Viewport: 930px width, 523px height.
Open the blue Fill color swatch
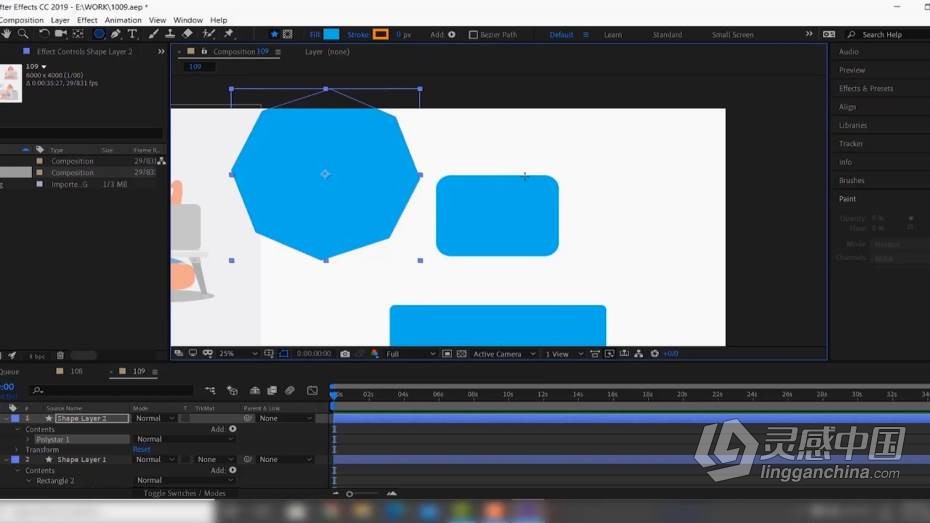pos(332,34)
